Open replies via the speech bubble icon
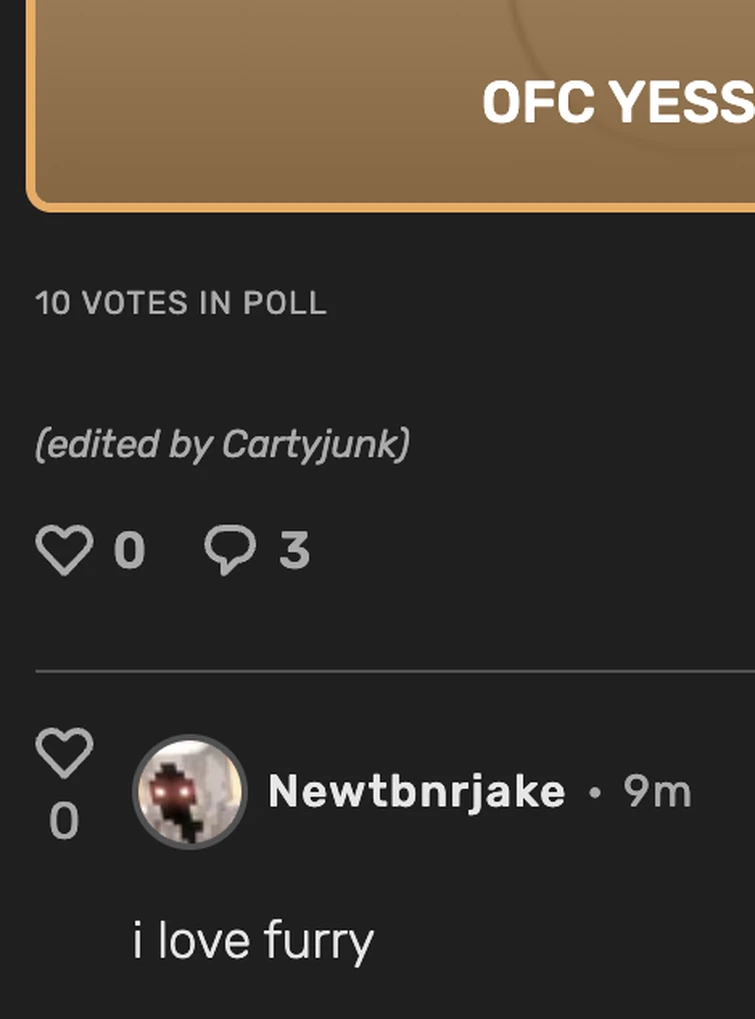The width and height of the screenshot is (755, 1019). 230,550
